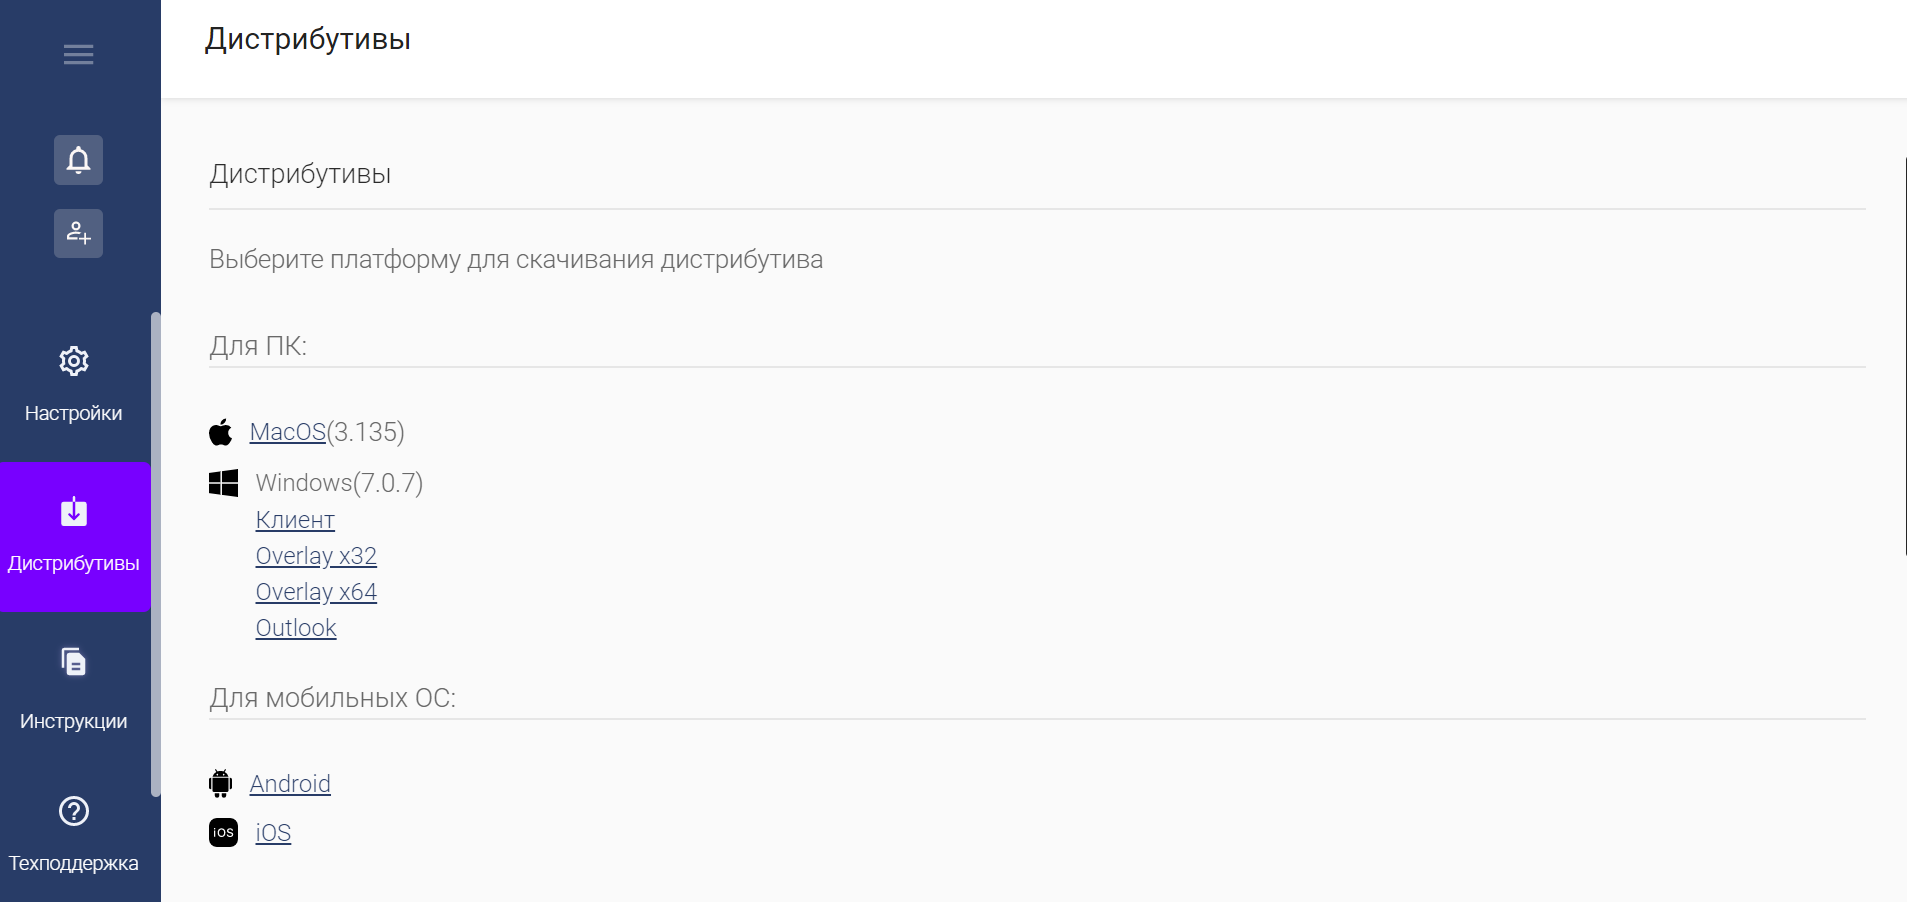
Task: Download the Outlook plugin link
Action: [296, 628]
